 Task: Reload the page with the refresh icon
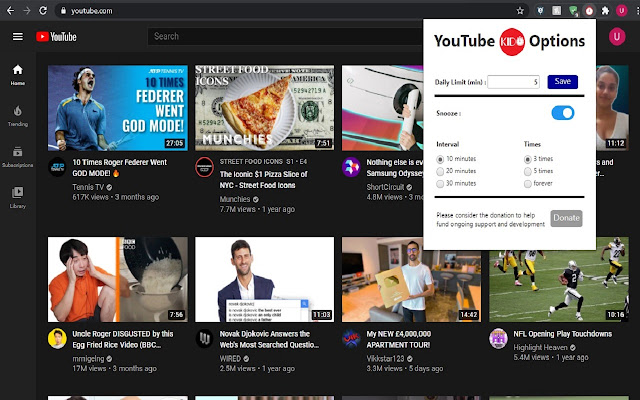coord(43,11)
